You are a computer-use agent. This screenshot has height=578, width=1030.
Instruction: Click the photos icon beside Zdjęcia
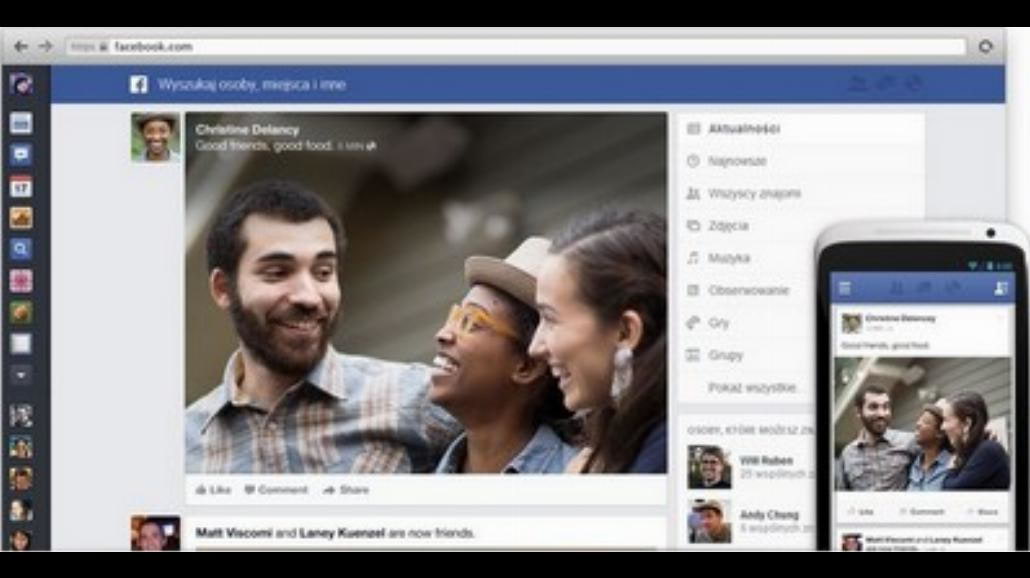[x=693, y=225]
